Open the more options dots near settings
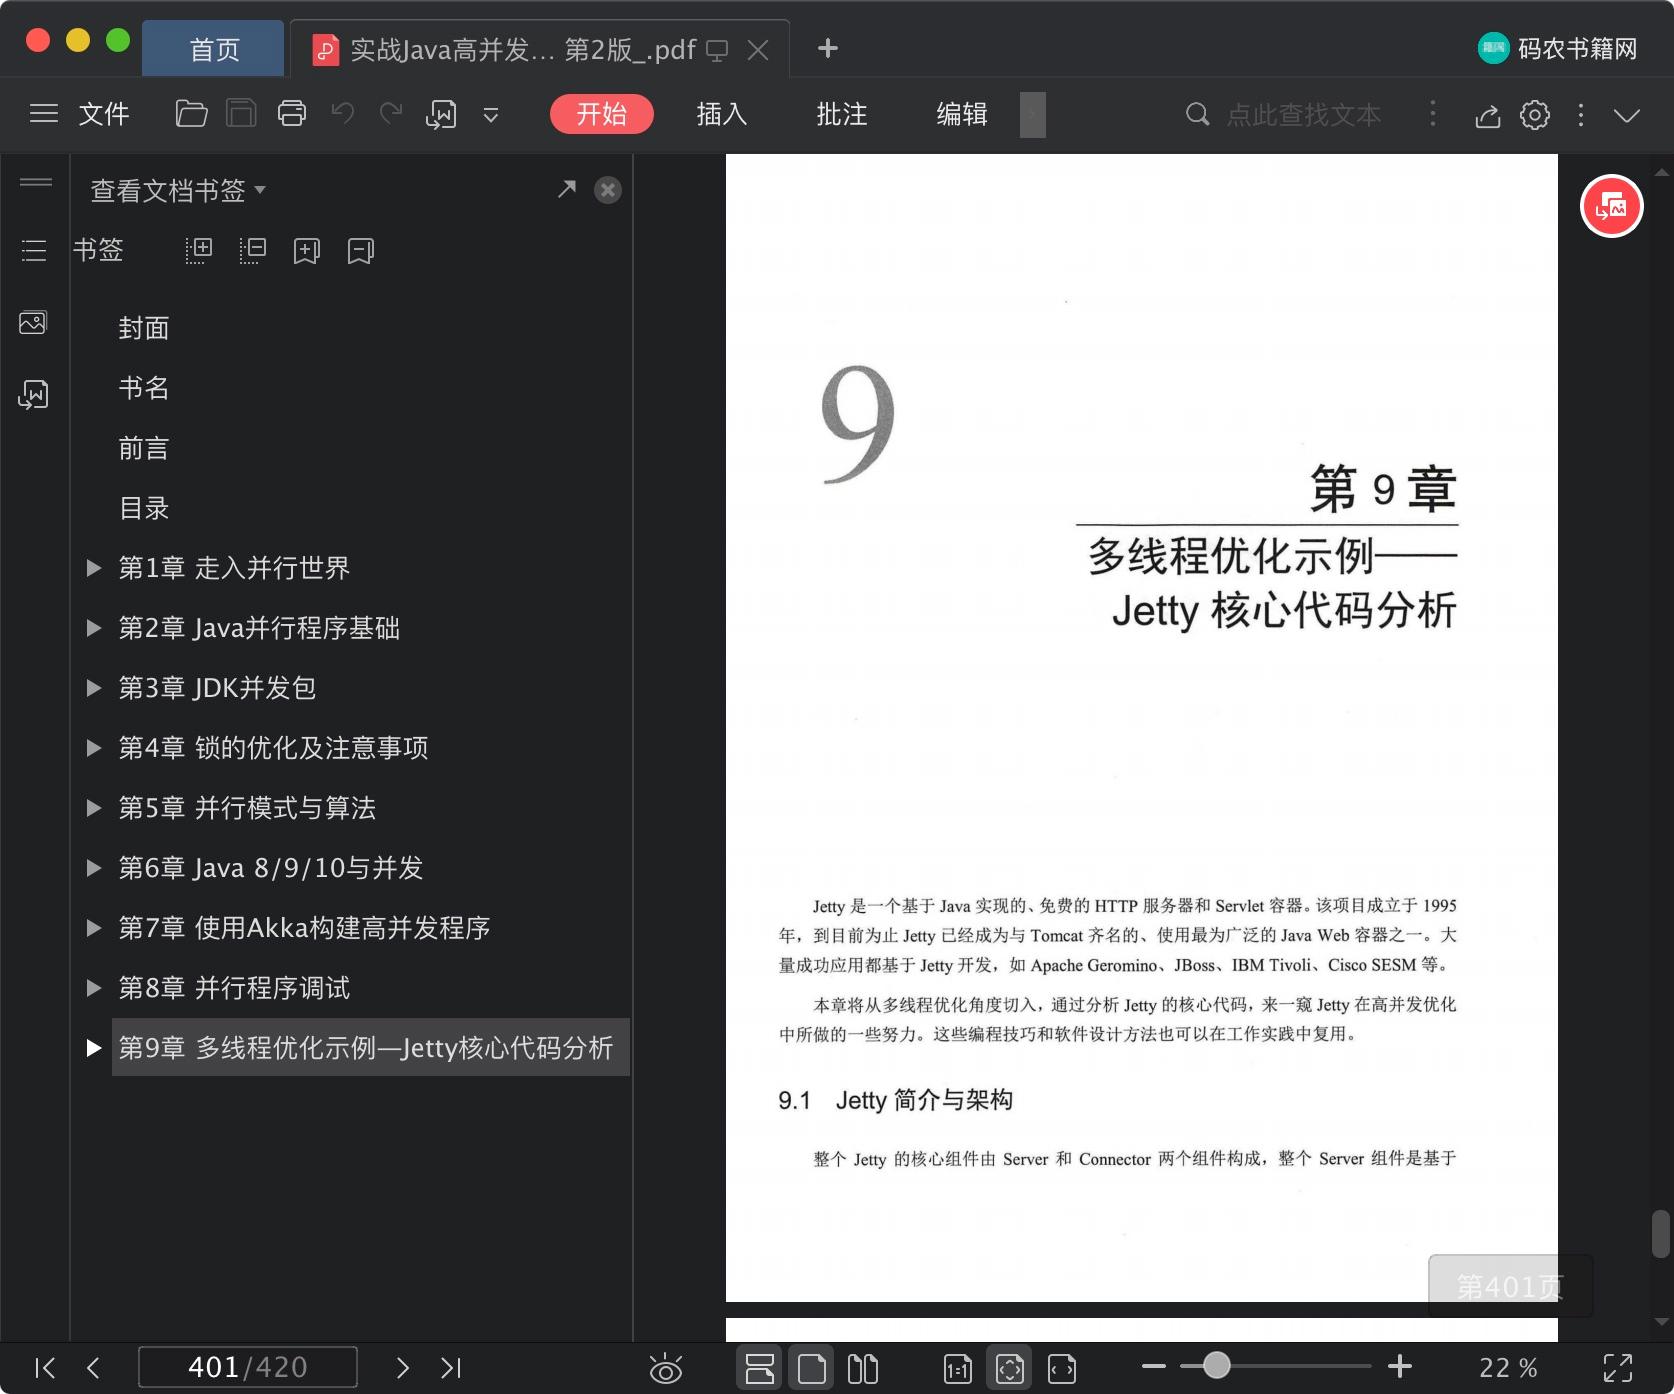The width and height of the screenshot is (1674, 1394). [x=1581, y=115]
